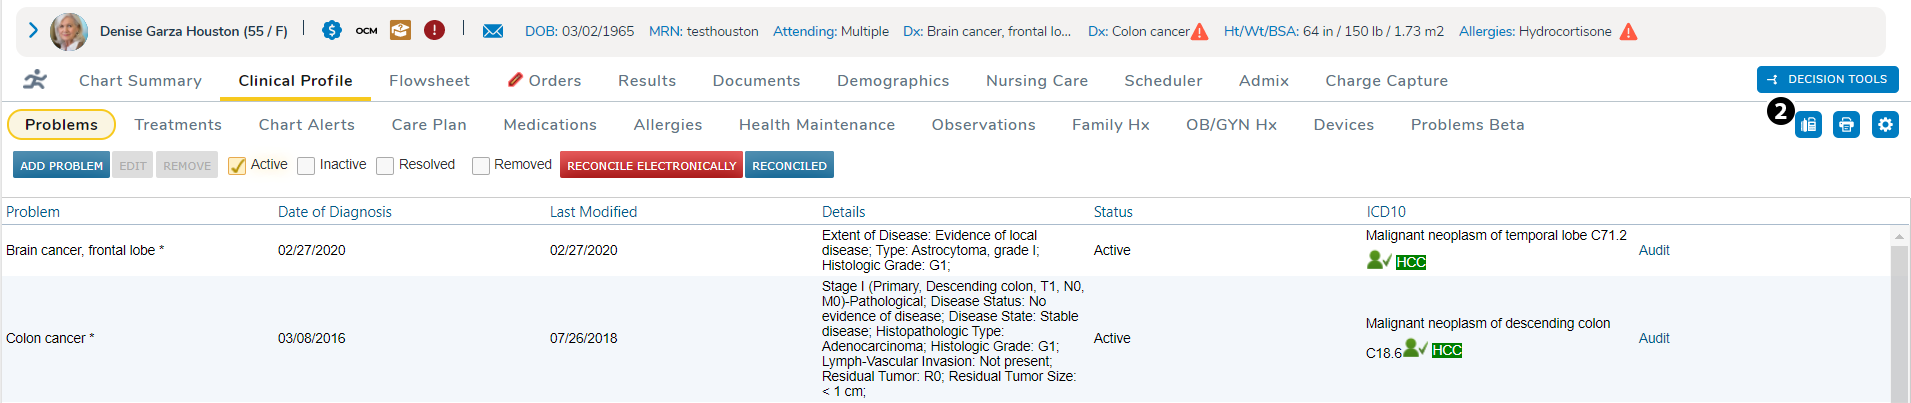Open the Decision Tools button
1911x403 pixels.
click(1827, 80)
